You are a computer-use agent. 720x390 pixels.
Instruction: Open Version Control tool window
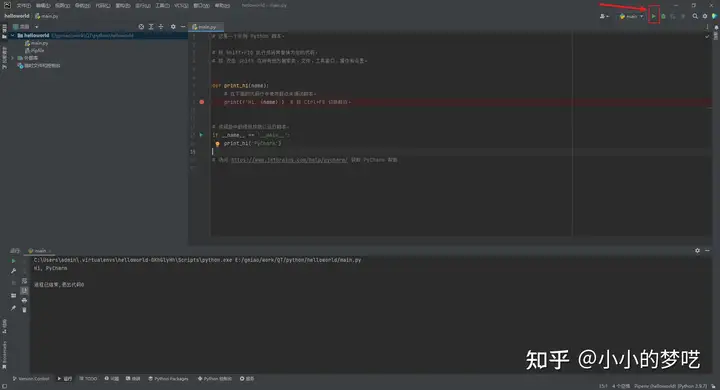tap(31, 379)
